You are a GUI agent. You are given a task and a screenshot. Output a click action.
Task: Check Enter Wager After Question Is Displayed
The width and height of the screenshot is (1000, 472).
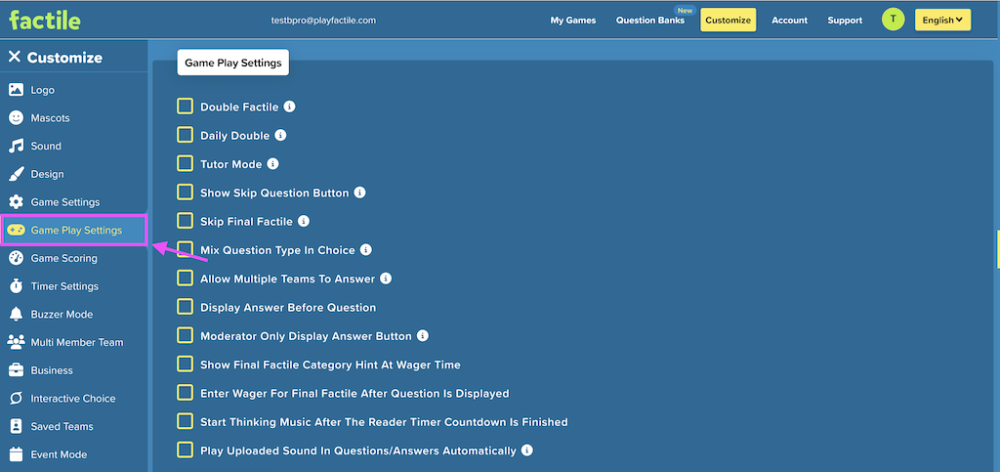(185, 392)
